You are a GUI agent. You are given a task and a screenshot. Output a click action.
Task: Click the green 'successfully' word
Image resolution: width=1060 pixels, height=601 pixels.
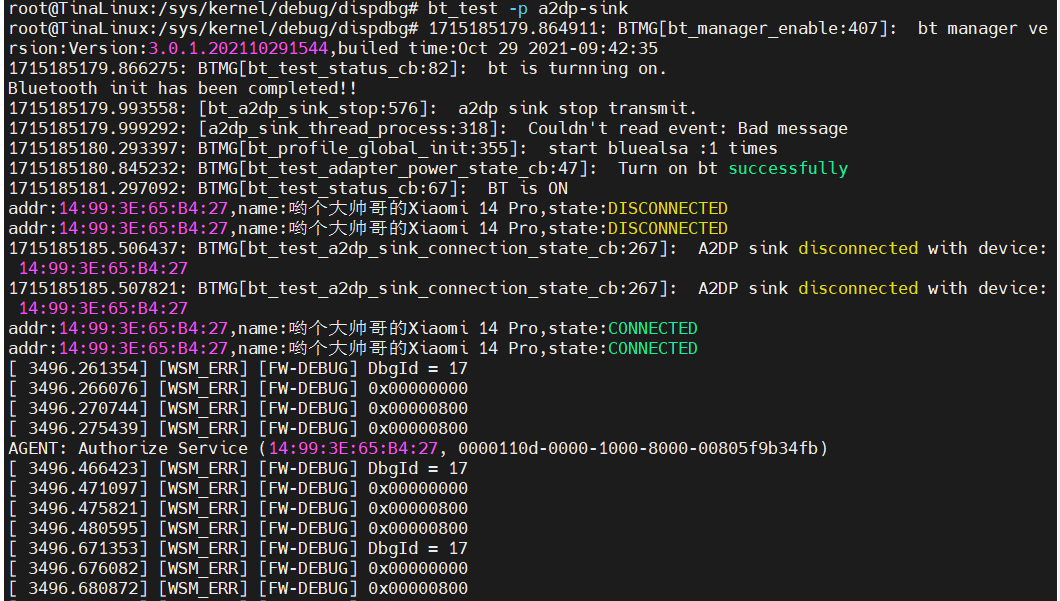(x=788, y=168)
